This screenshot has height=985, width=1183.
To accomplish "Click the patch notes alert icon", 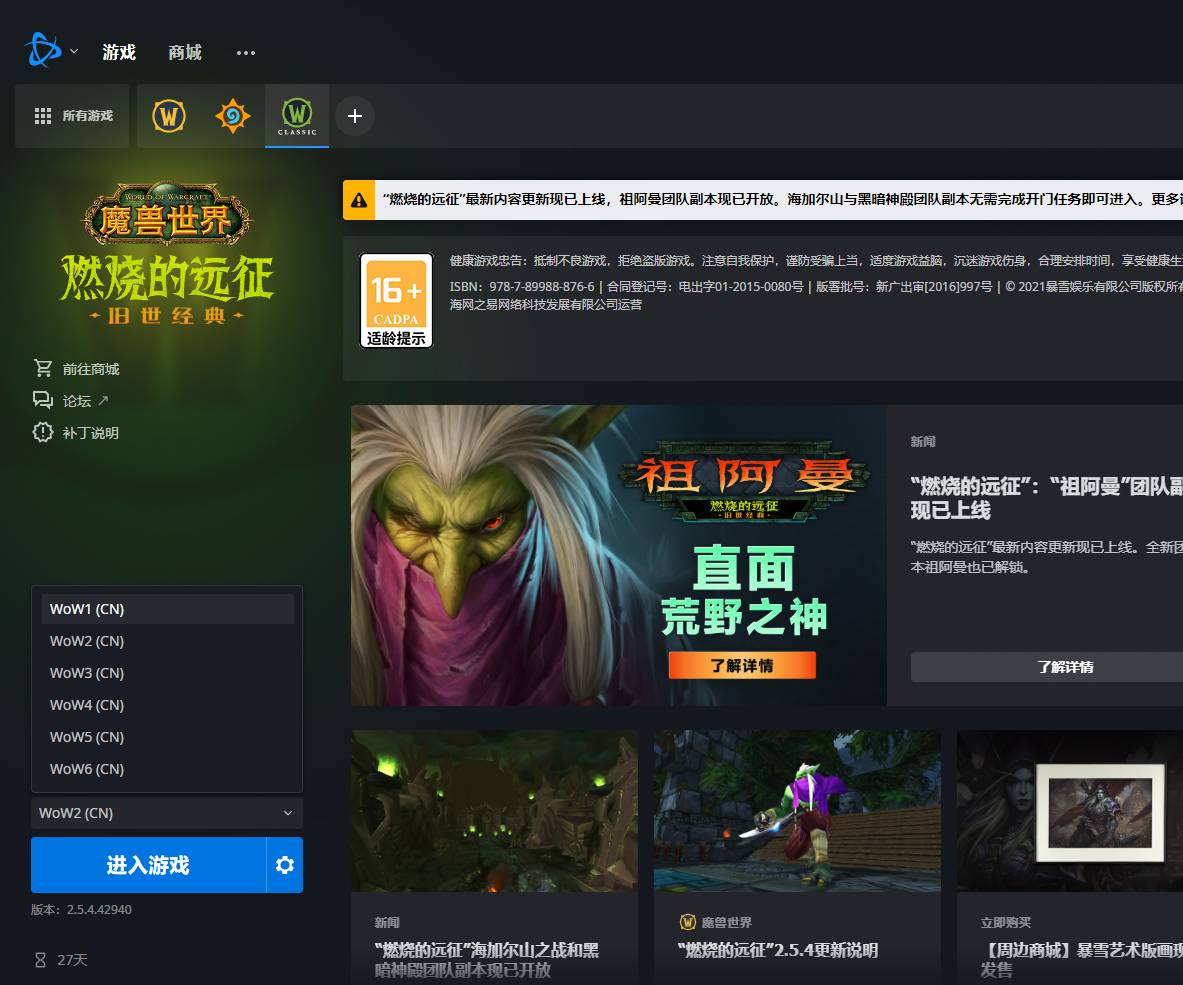I will coord(43,432).
